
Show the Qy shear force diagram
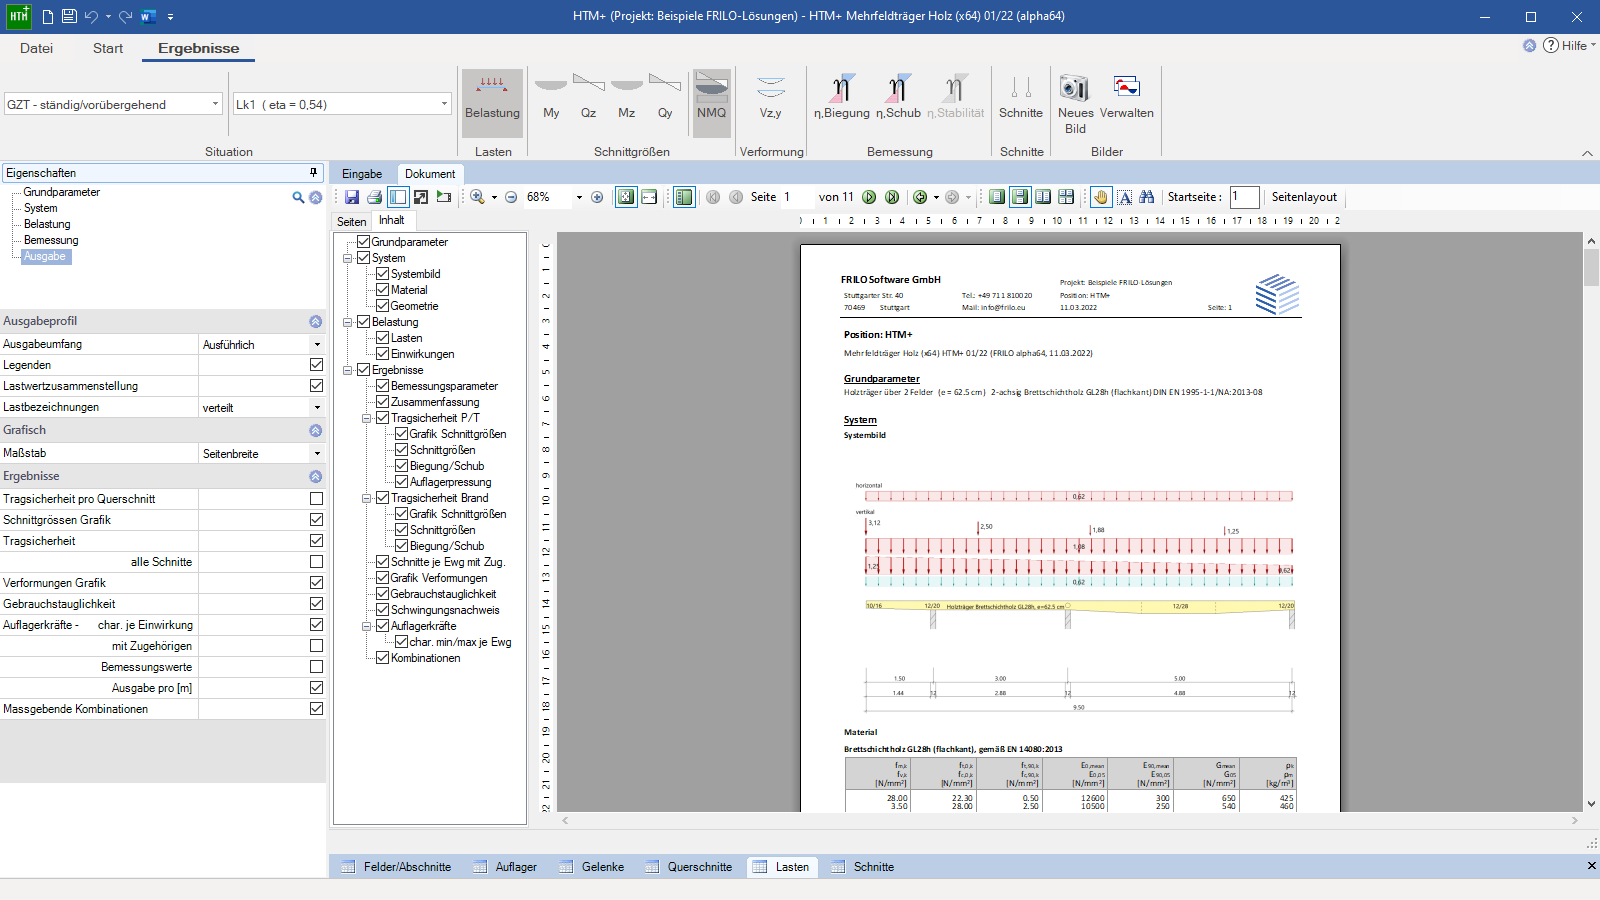665,97
